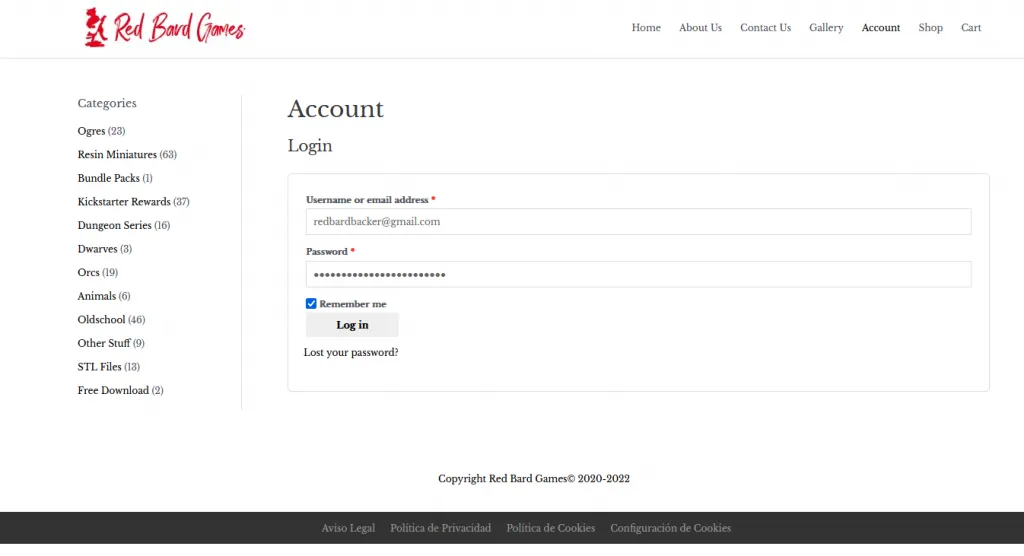Go to the About Us page
The width and height of the screenshot is (1024, 556).
[x=700, y=28]
